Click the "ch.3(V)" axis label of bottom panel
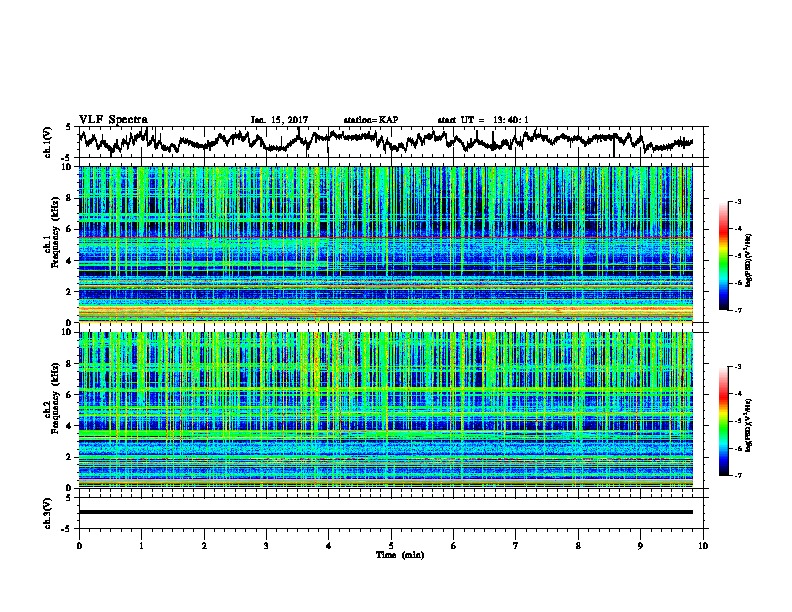The width and height of the screenshot is (792, 612). [48, 513]
